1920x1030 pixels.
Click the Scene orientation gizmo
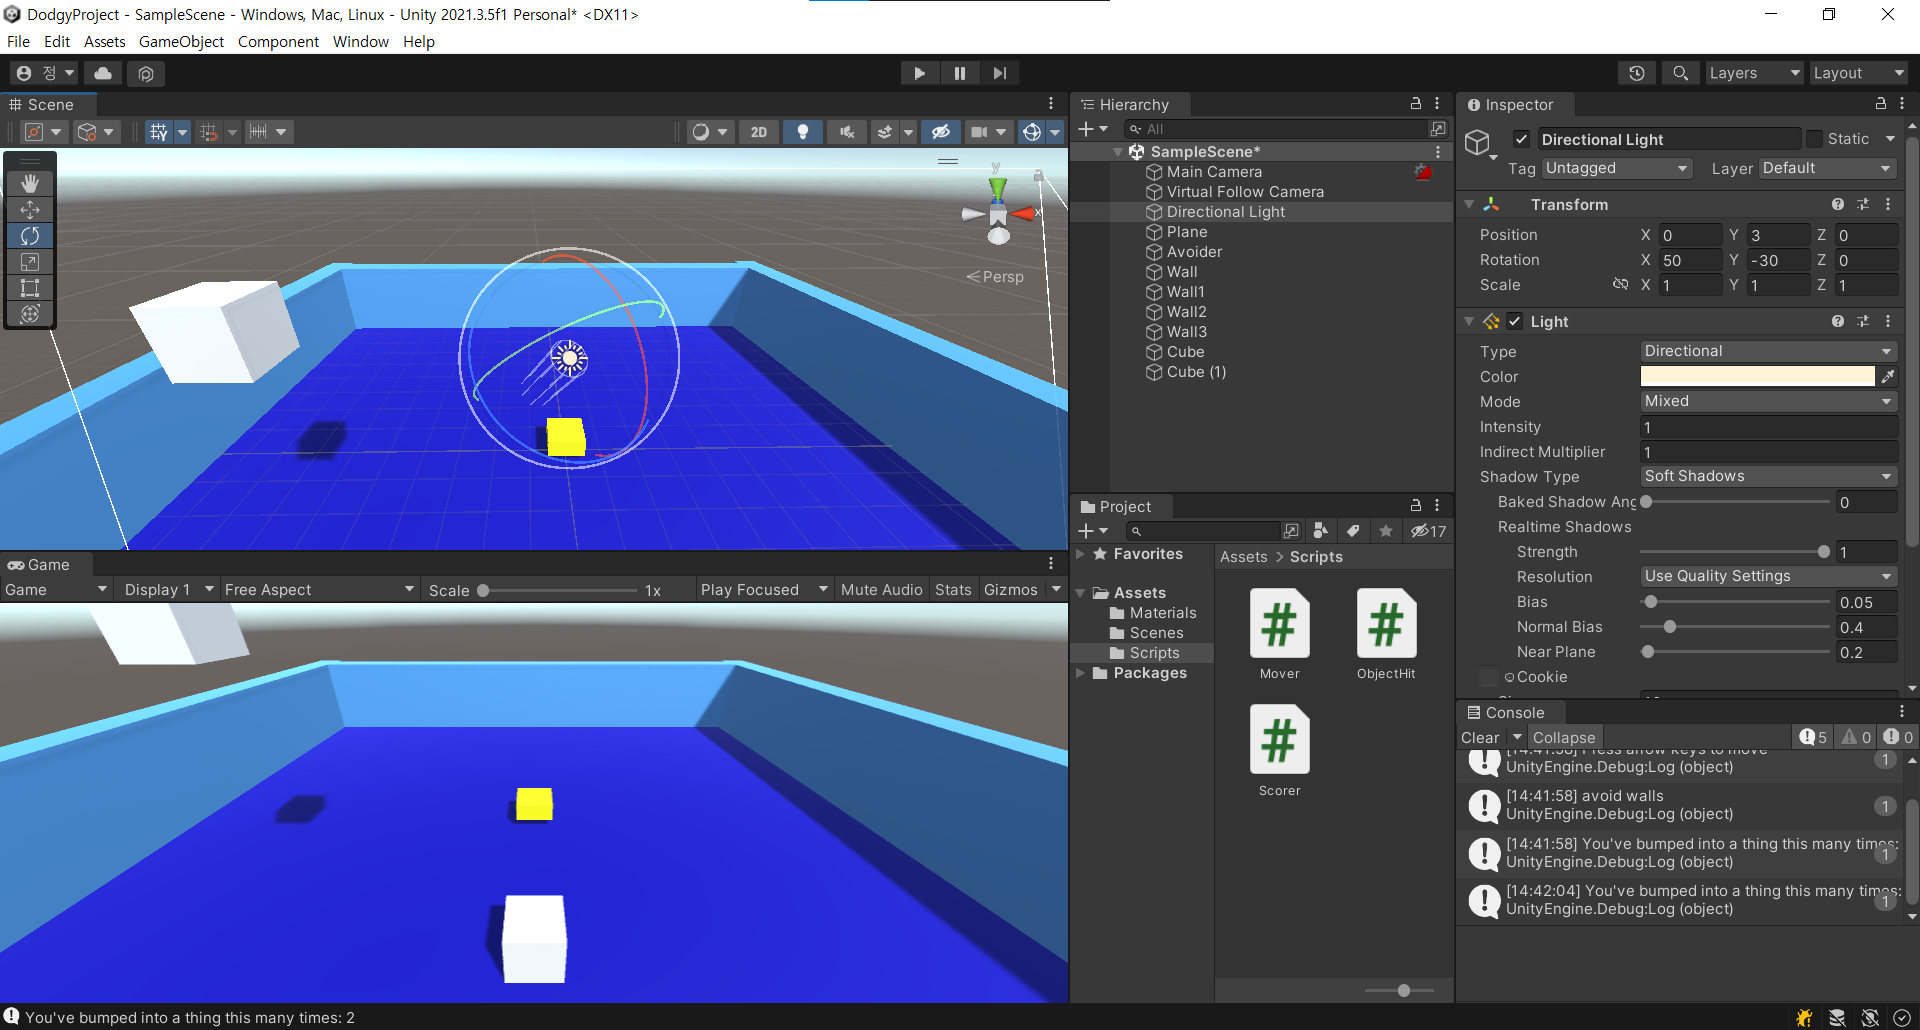[x=998, y=212]
